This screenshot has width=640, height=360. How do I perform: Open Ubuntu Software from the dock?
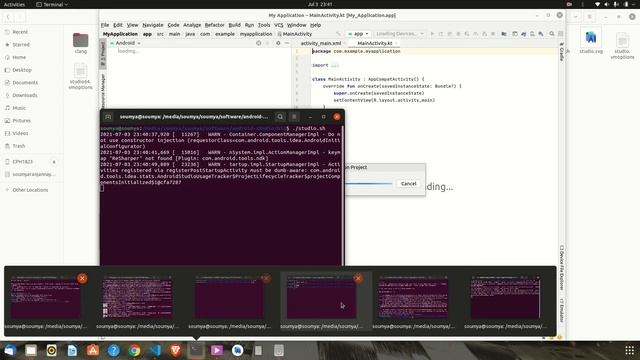(x=93, y=350)
